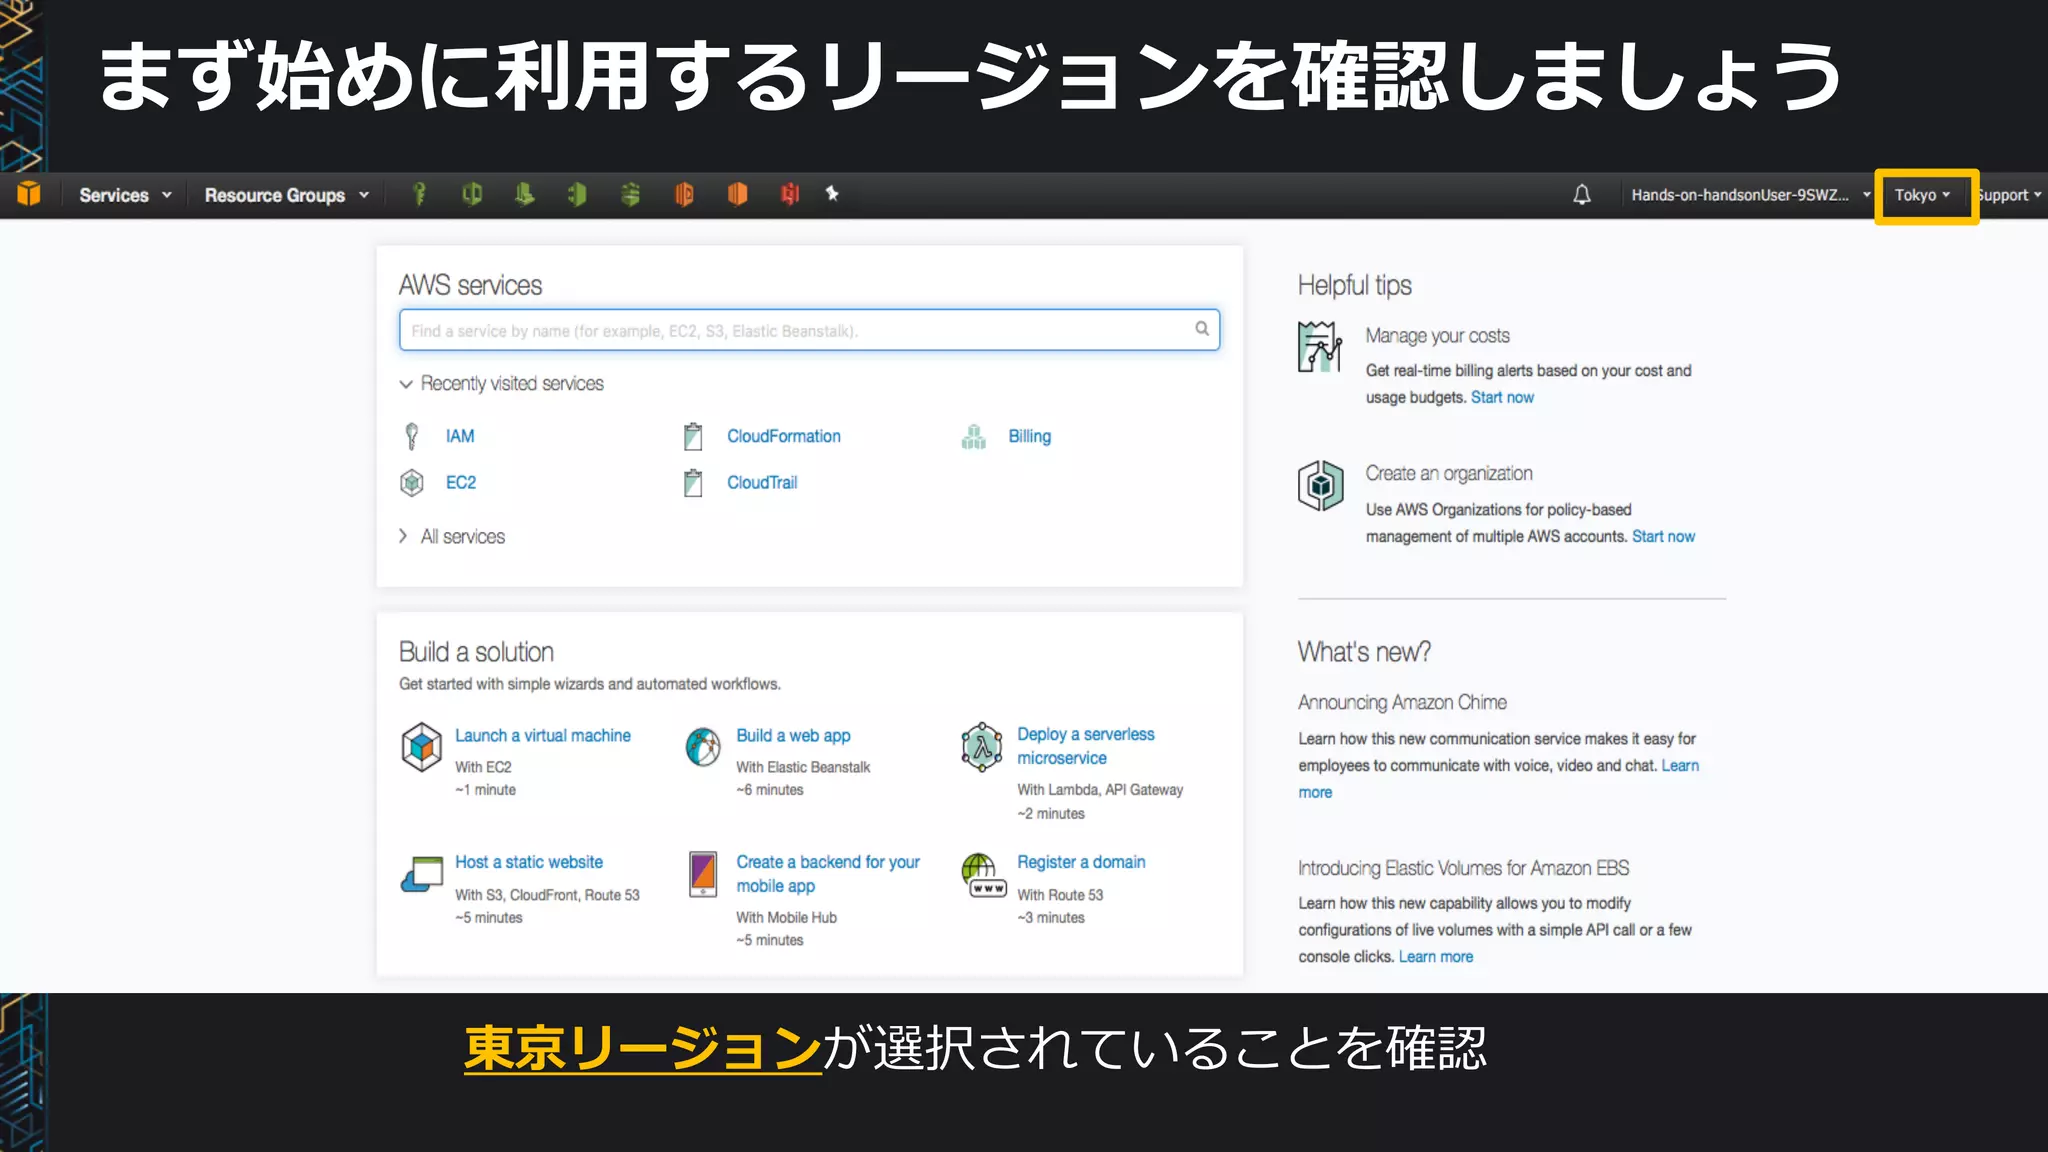Click the Create an organization hexagon icon
This screenshot has height=1152, width=2048.
coord(1320,485)
